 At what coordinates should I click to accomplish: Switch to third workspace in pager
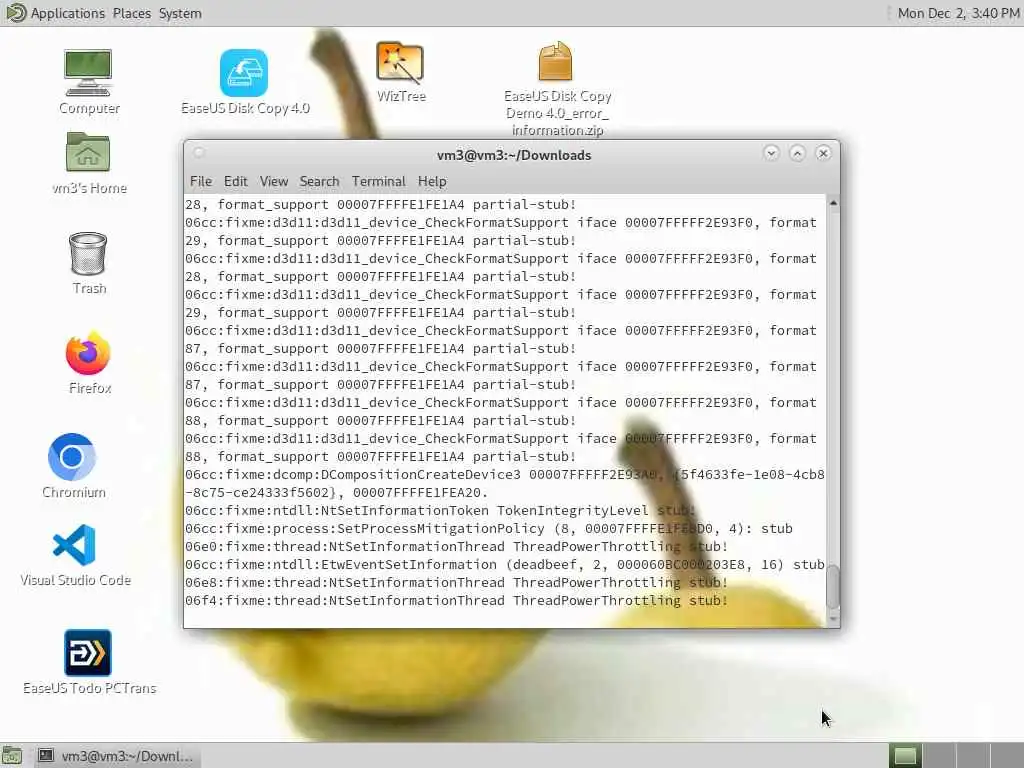point(973,756)
